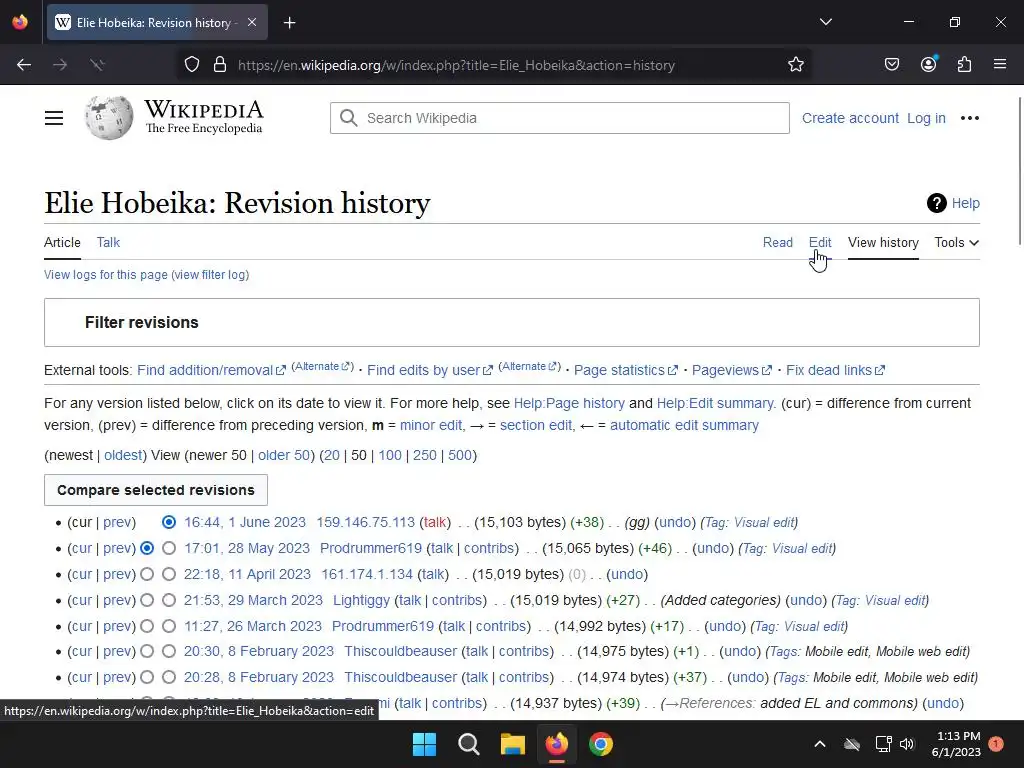The height and width of the screenshot is (768, 1024).
Task: Open Prodrummer619 user page on 28 May row
Action: pos(371,548)
